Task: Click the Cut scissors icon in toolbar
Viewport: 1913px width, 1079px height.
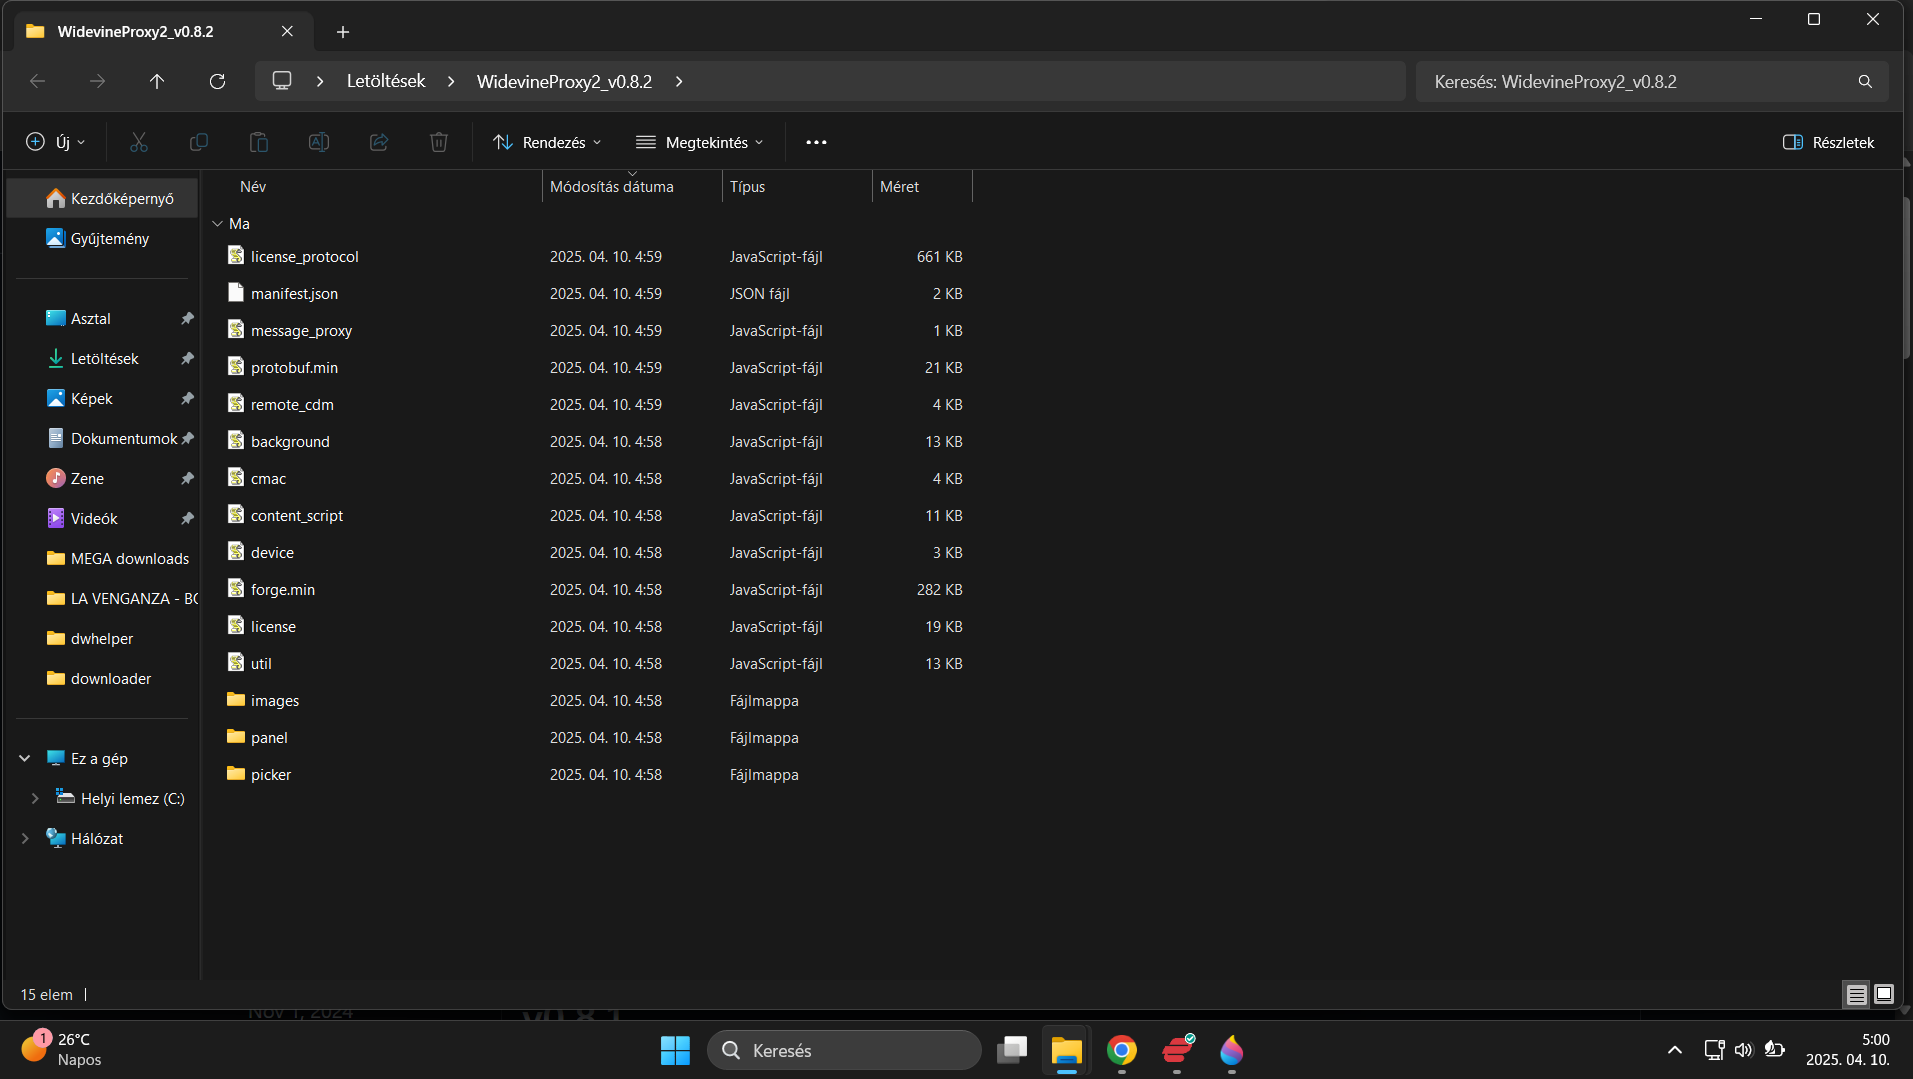Action: pos(139,142)
